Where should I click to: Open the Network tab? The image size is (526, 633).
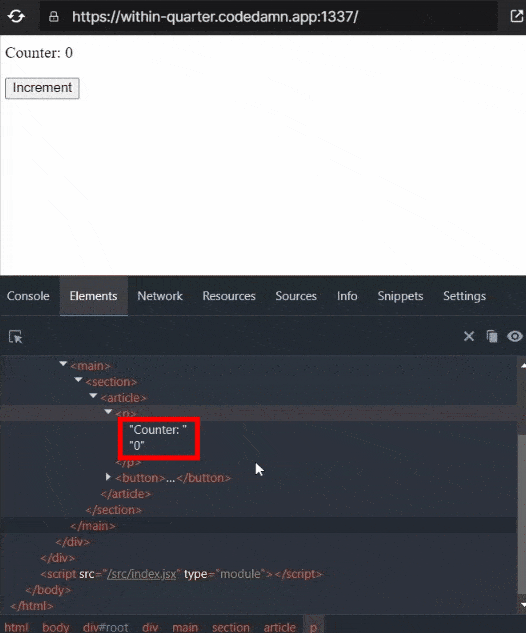(x=160, y=296)
